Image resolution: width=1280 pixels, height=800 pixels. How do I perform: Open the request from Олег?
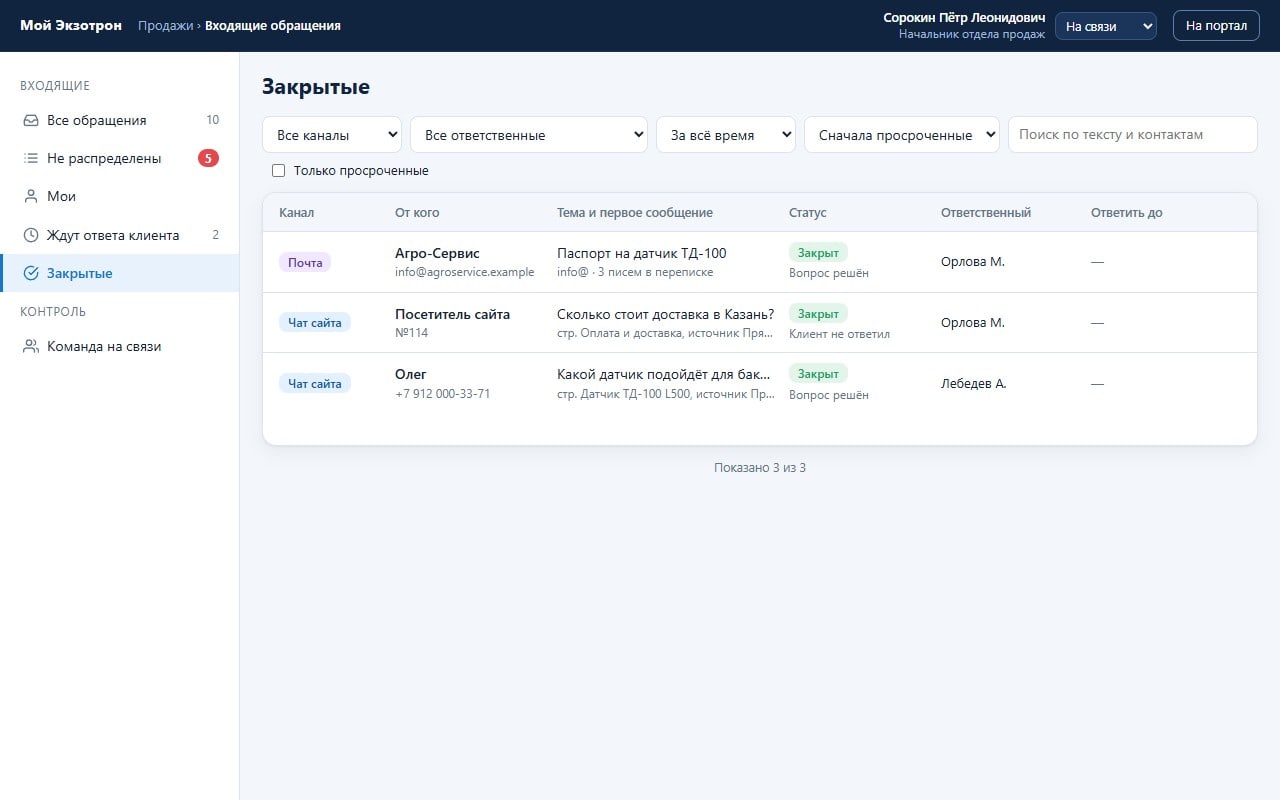[759, 383]
